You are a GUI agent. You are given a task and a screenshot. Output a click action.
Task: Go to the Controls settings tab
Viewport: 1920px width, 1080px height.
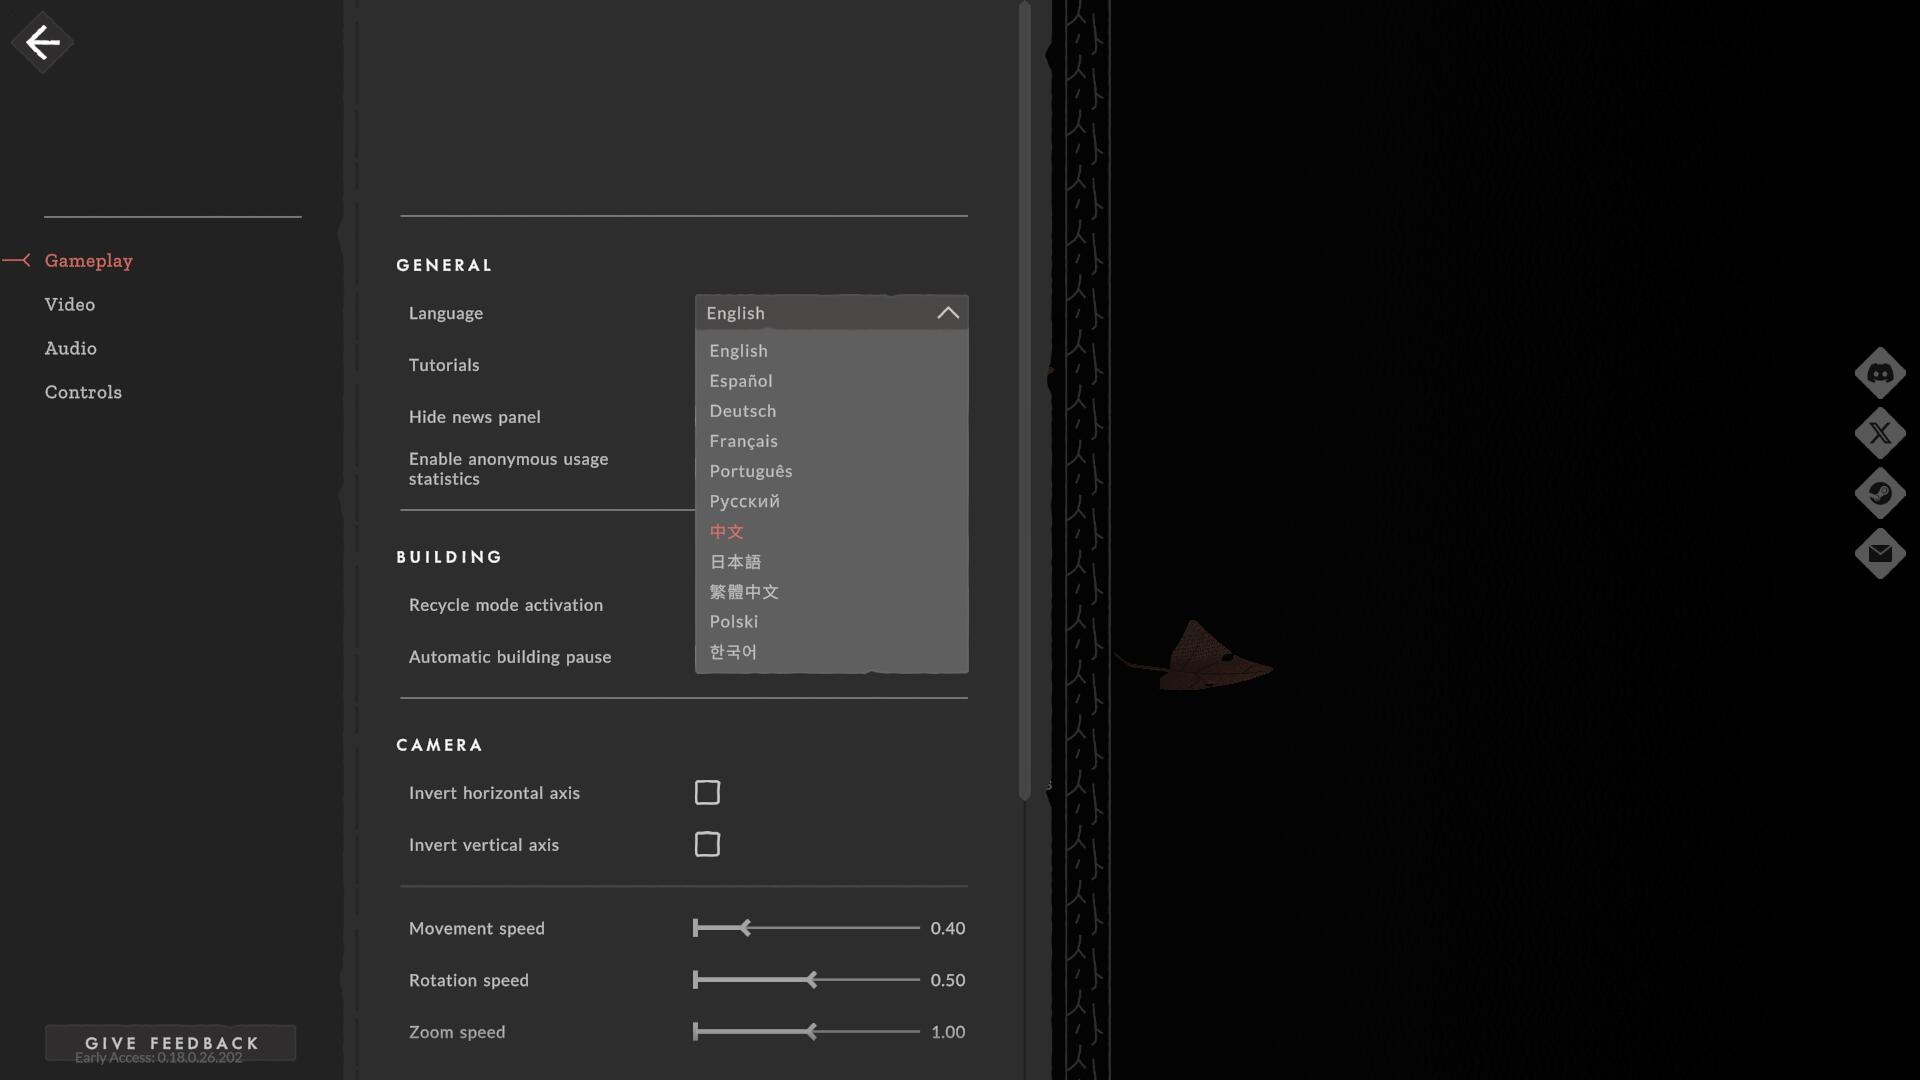(83, 392)
